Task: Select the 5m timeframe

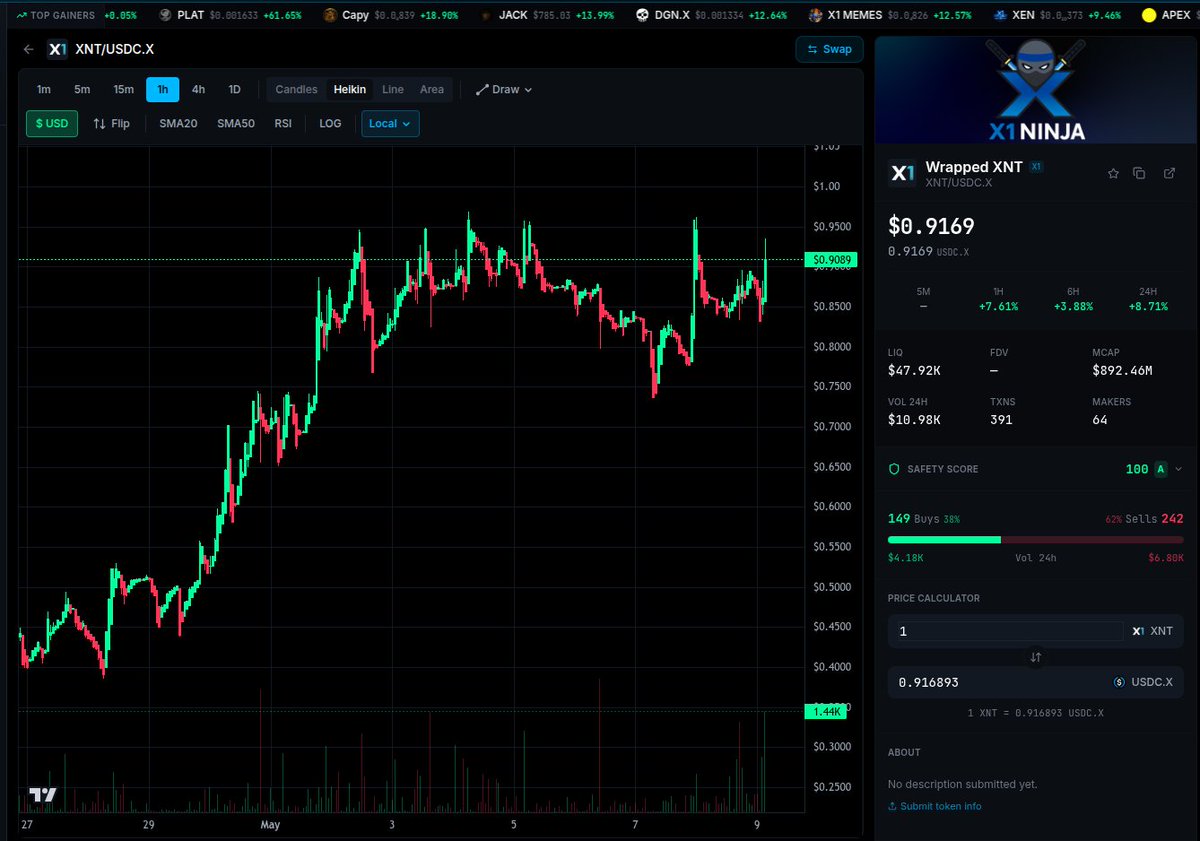Action: 82,89
